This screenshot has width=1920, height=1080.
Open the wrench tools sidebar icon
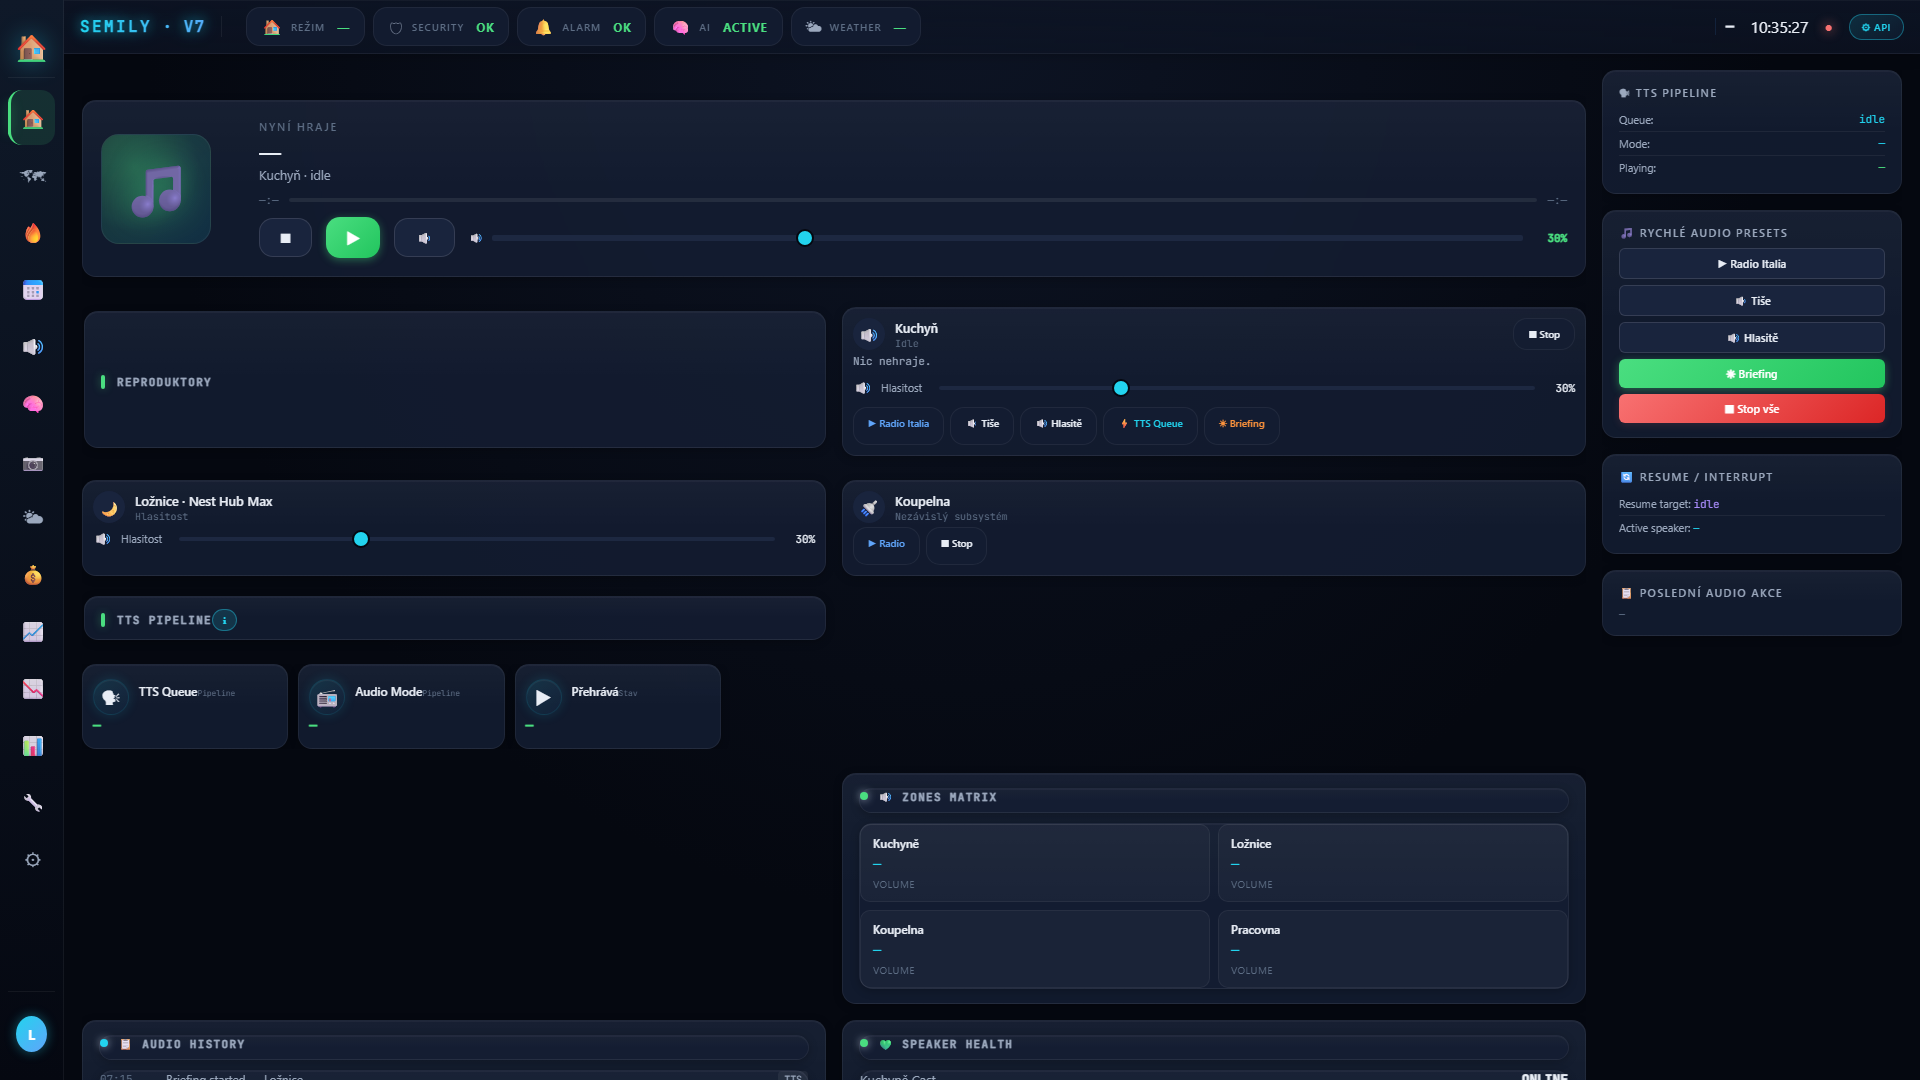point(32,803)
